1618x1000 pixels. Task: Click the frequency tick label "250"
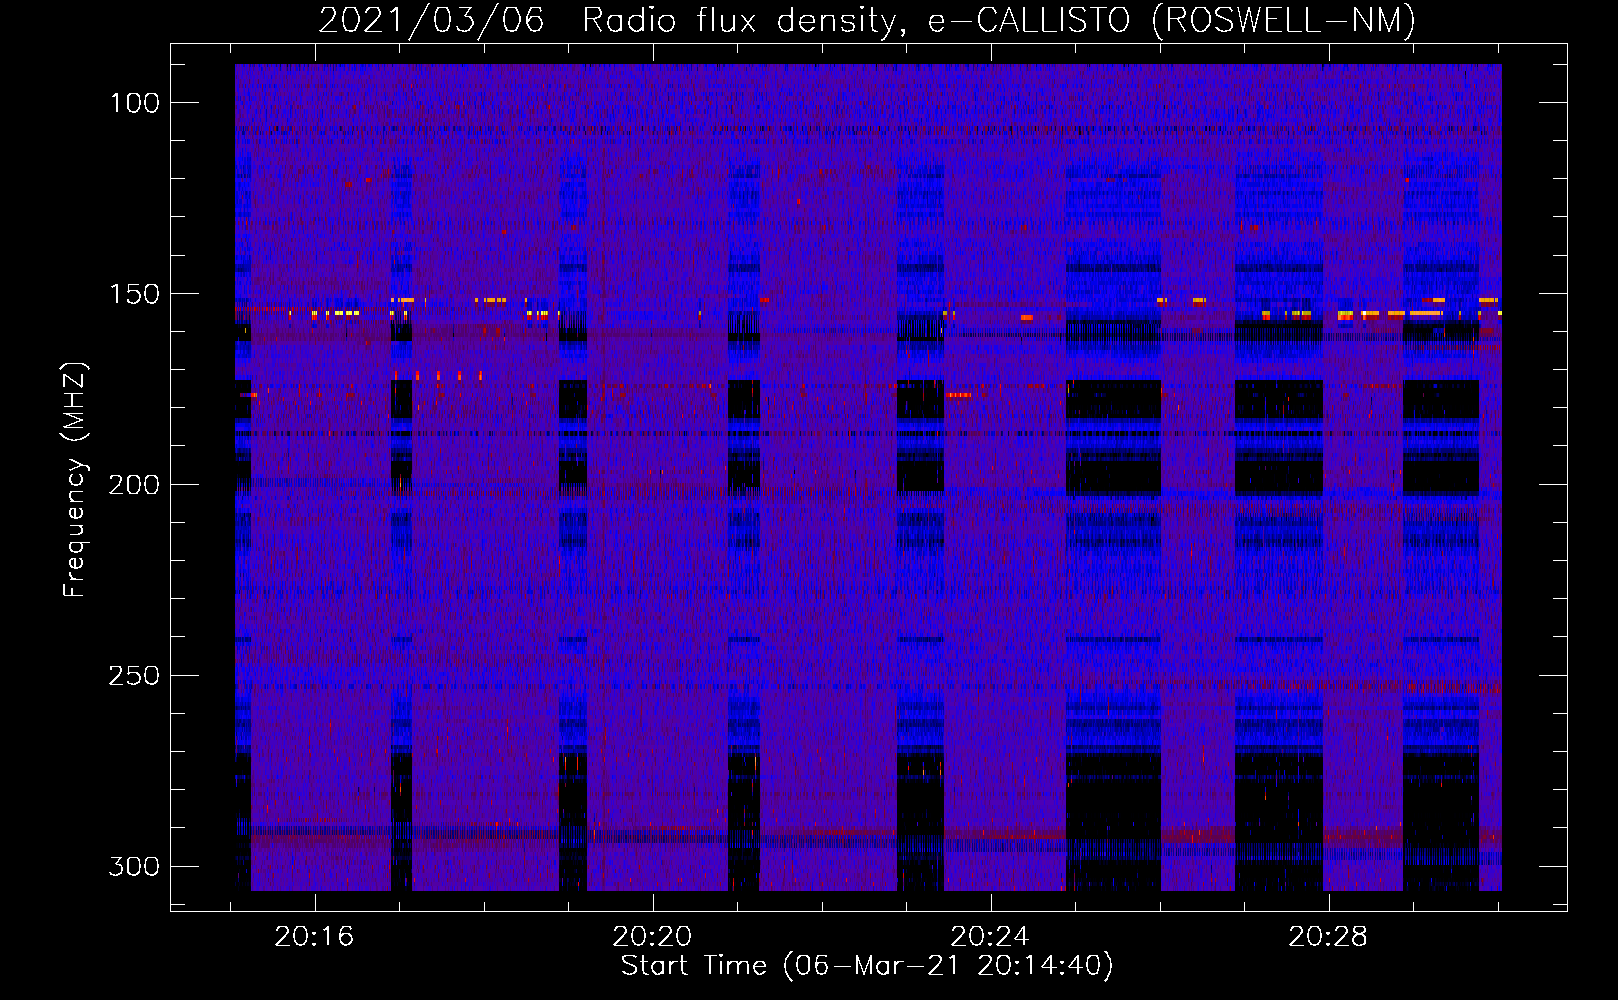(x=134, y=676)
